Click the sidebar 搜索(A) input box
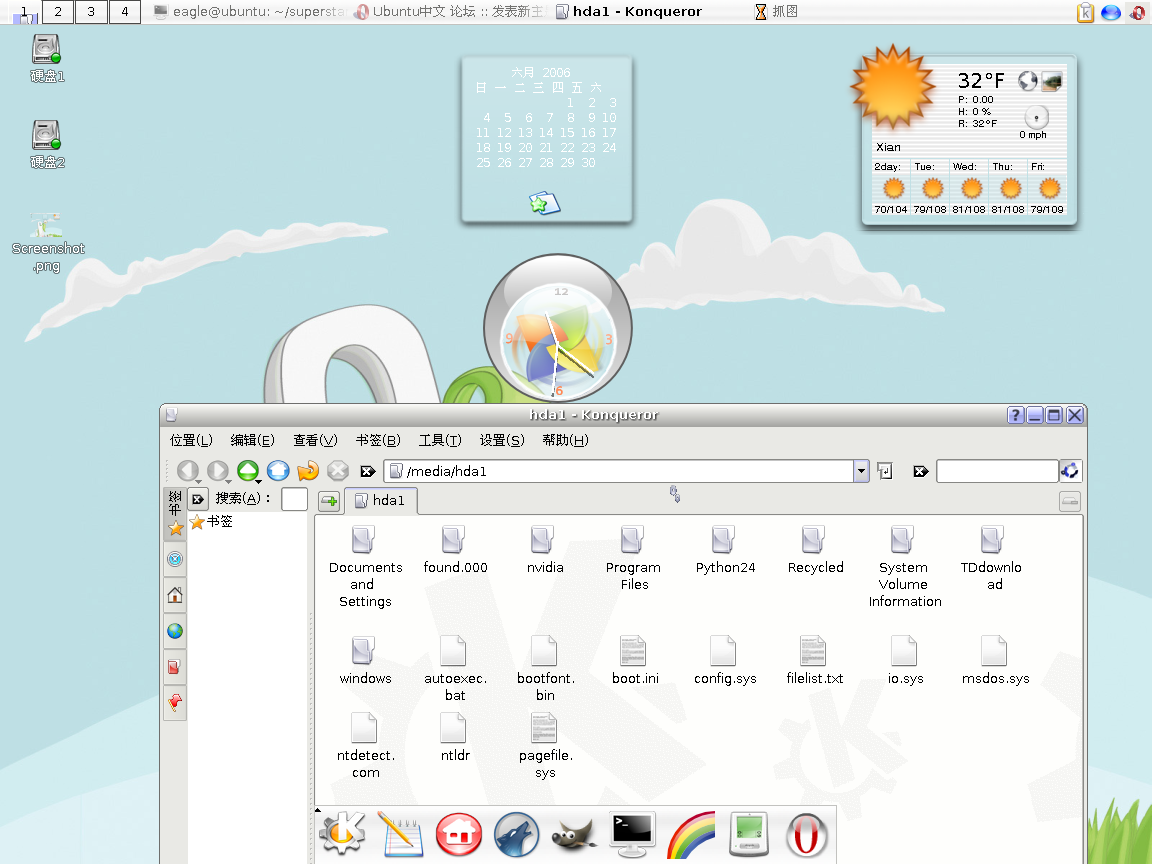Image resolution: width=1152 pixels, height=864 pixels. click(x=295, y=499)
